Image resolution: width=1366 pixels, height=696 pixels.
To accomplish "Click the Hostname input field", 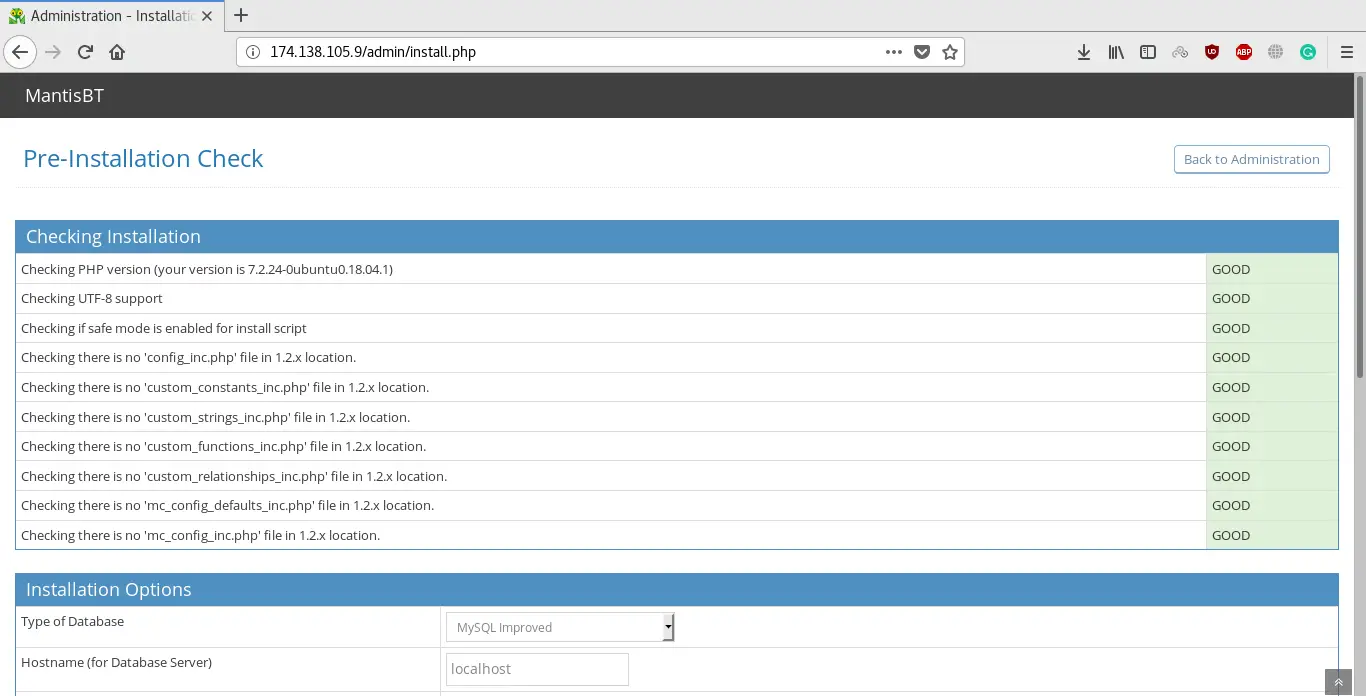I will pyautogui.click(x=537, y=669).
